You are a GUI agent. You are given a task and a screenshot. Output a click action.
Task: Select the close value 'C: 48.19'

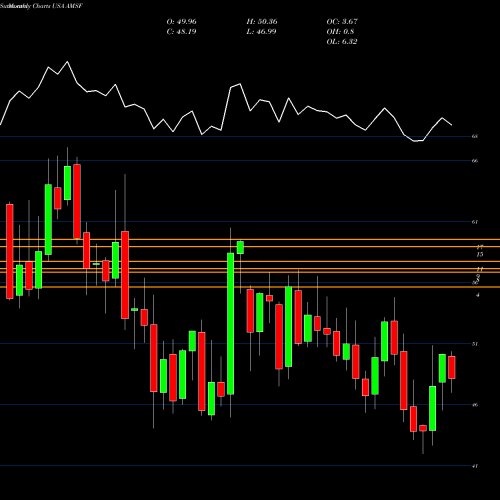(x=181, y=32)
